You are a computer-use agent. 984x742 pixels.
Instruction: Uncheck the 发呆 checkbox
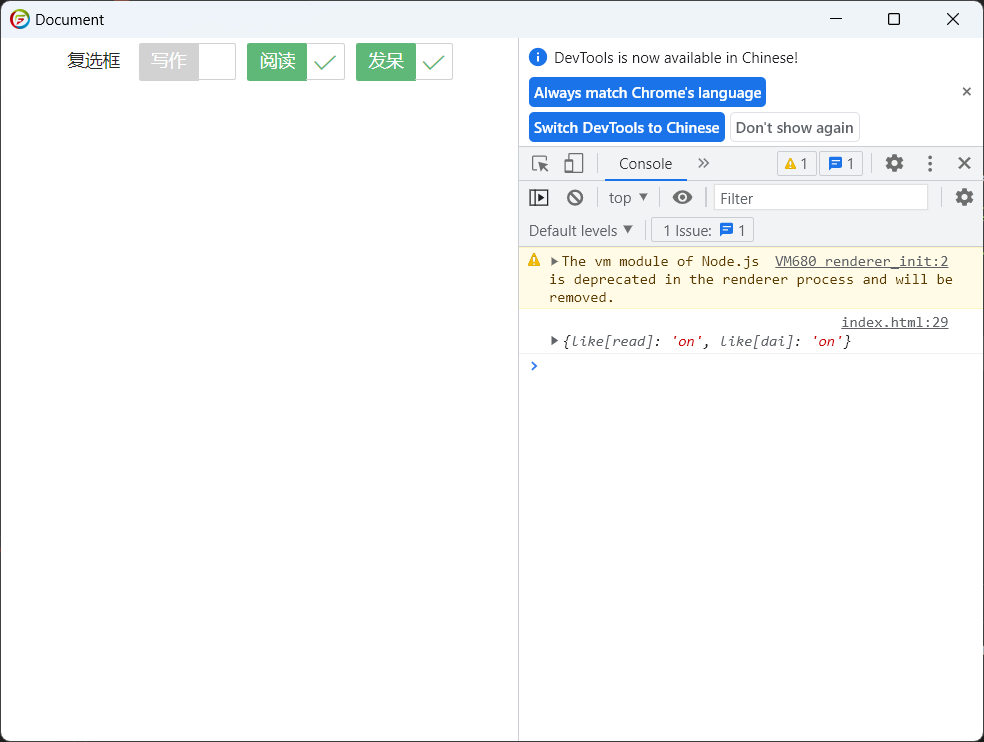tap(404, 62)
